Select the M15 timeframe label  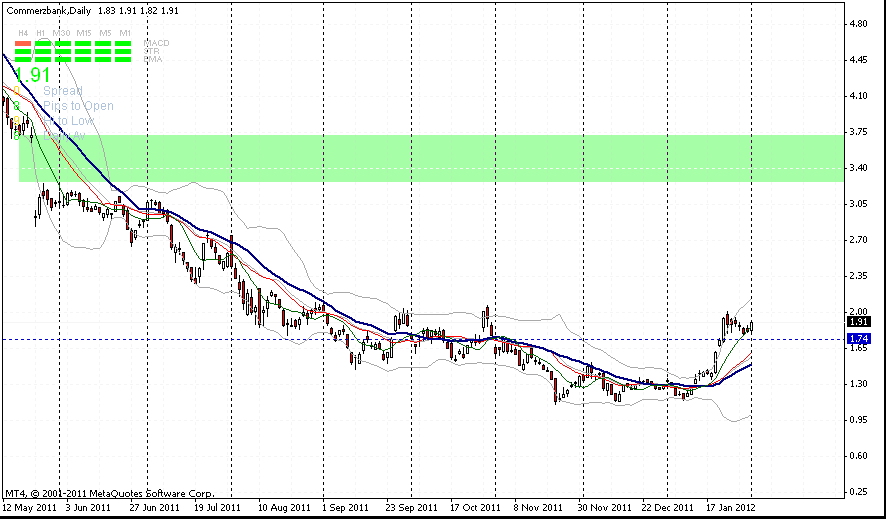coord(84,33)
